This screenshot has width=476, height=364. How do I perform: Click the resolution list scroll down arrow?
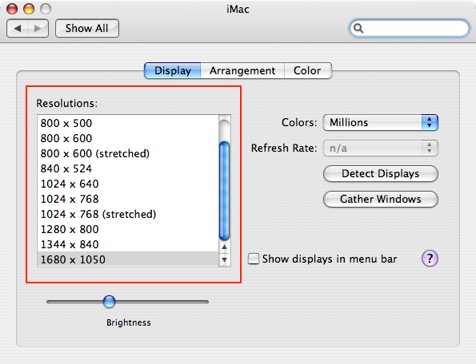224,259
